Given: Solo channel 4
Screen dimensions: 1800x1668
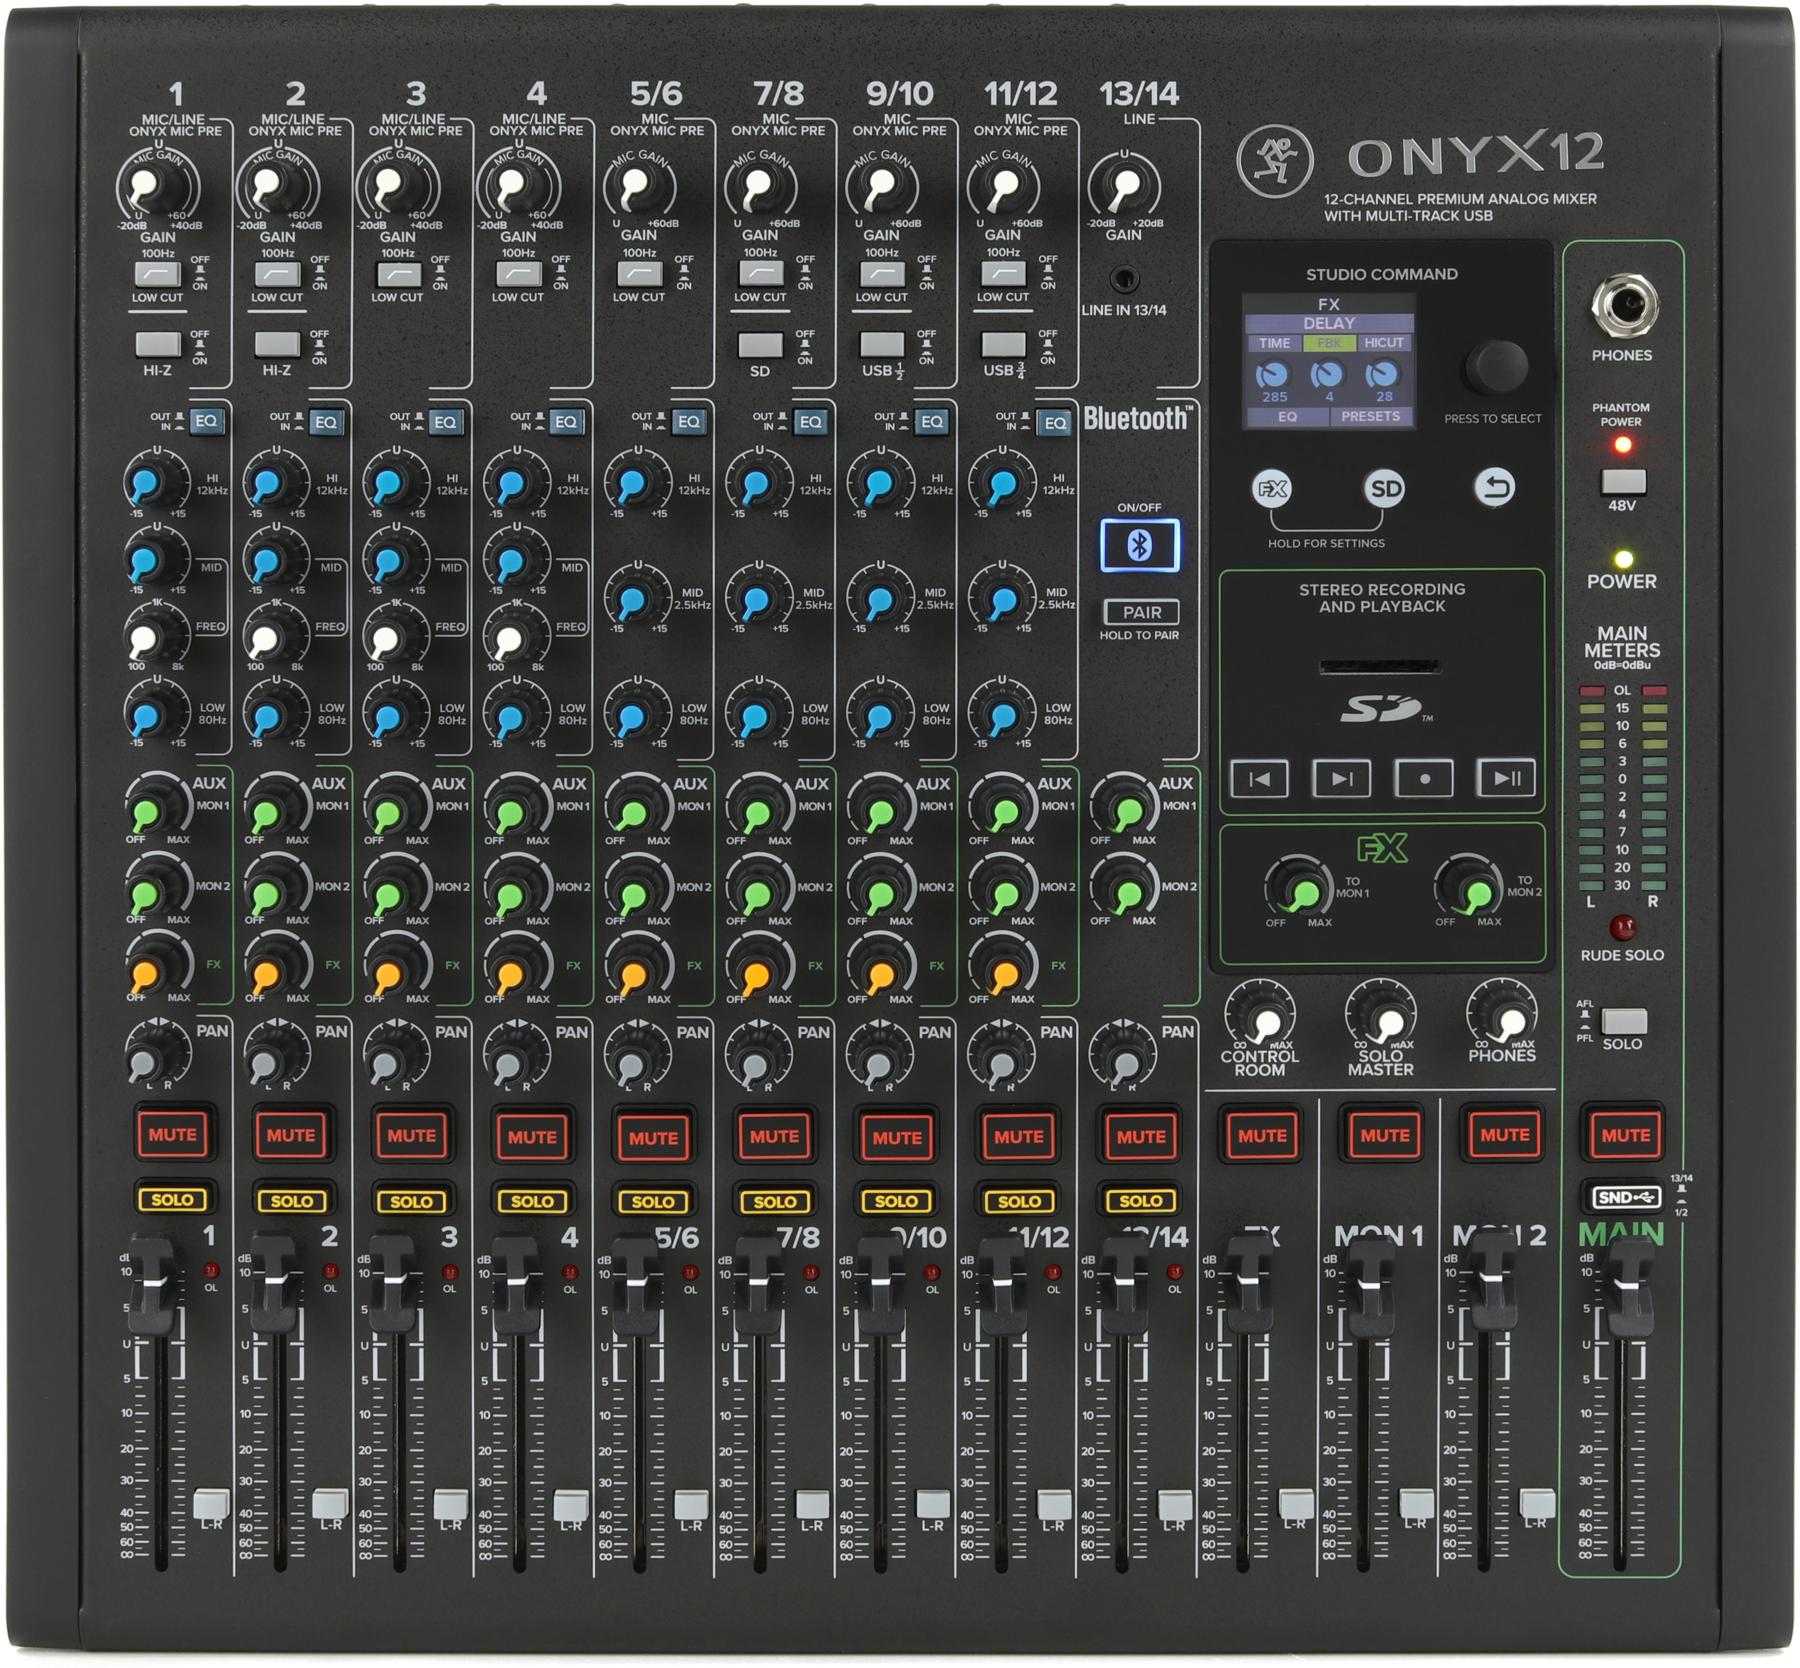Looking at the screenshot, I should click(x=532, y=1200).
